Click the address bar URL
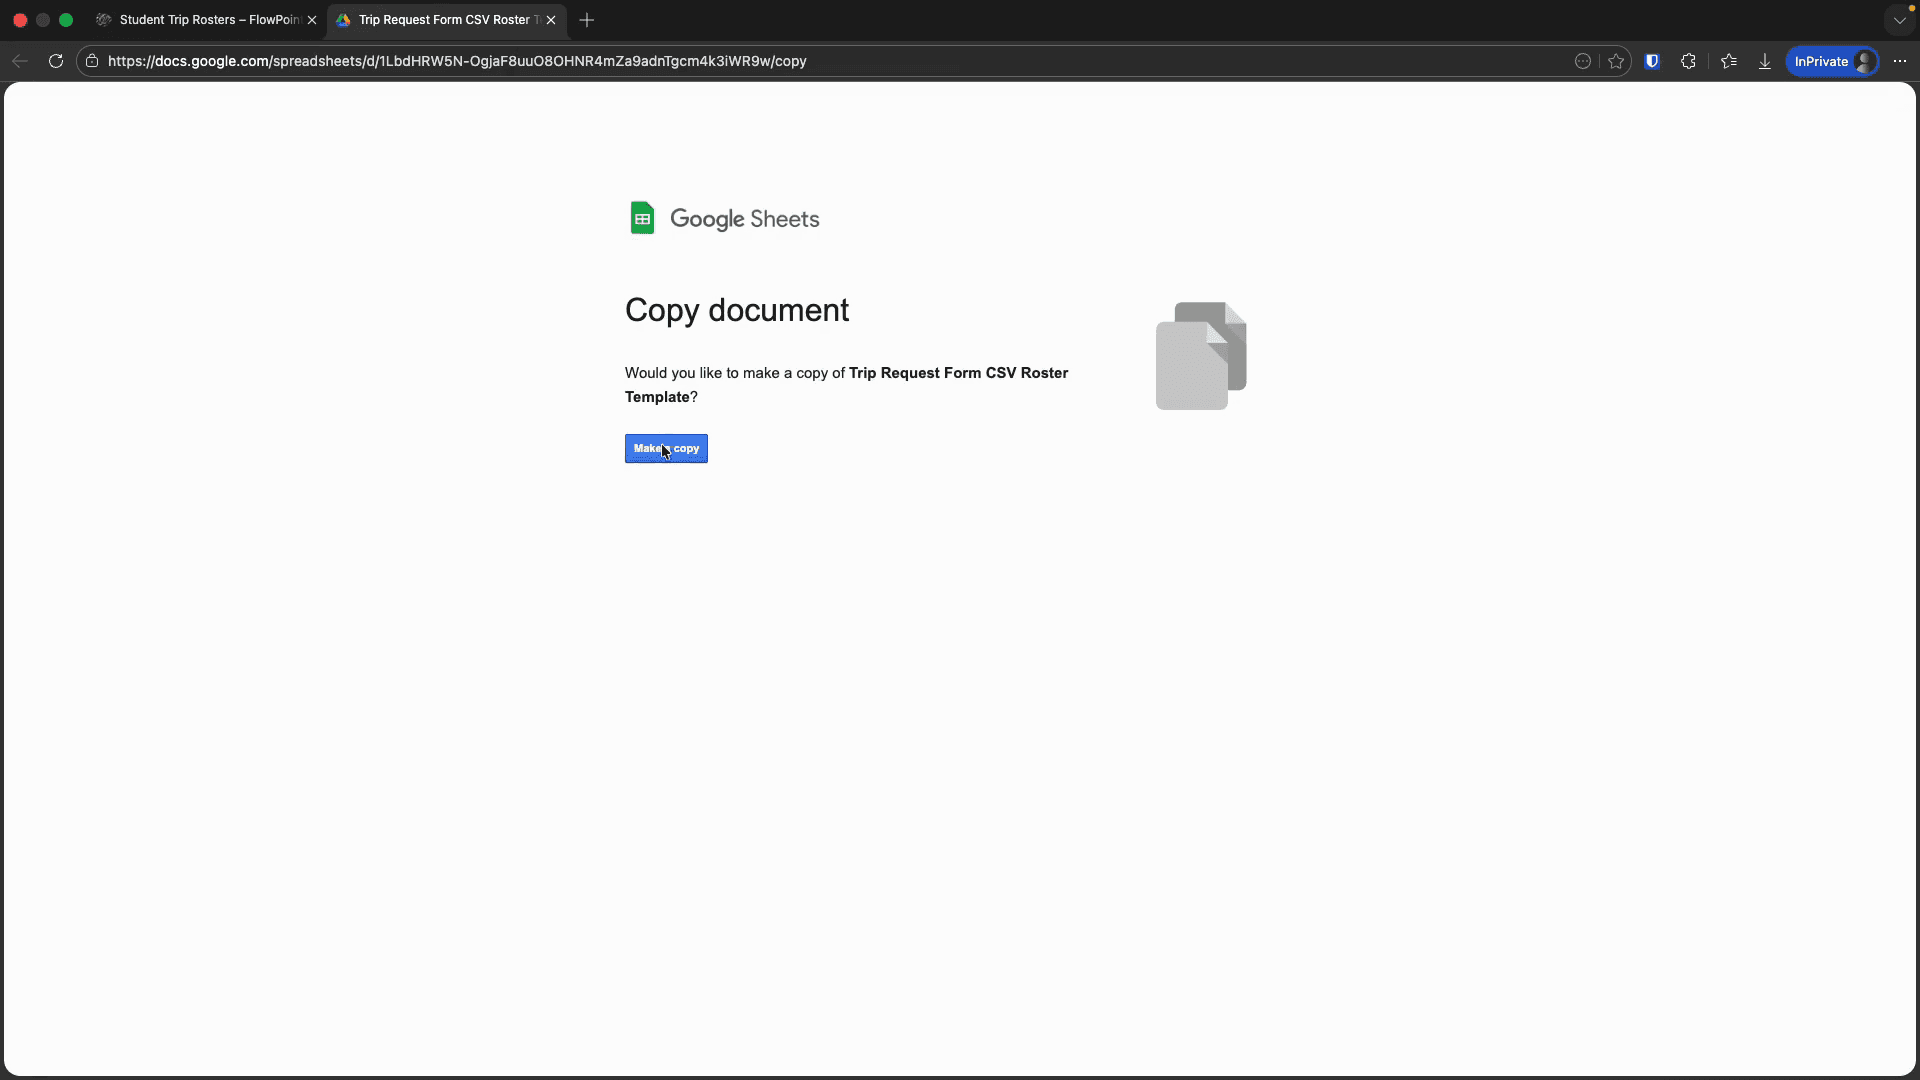 click(x=457, y=61)
